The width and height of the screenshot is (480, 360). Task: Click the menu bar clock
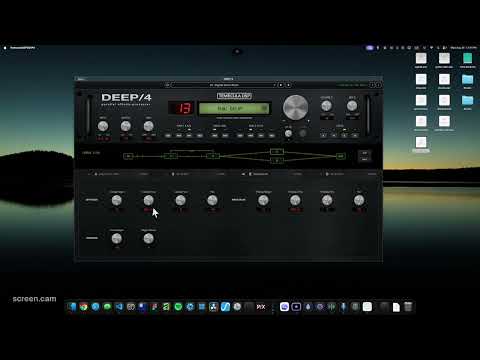coord(463,48)
